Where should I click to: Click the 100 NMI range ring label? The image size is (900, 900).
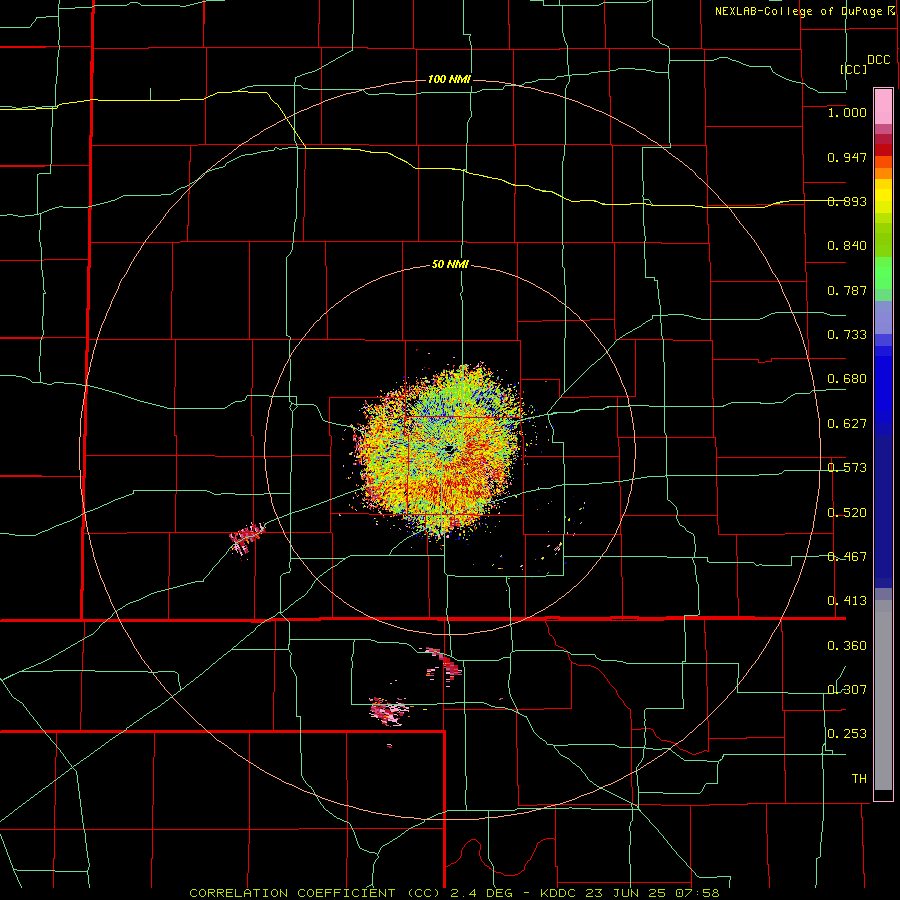coord(449,79)
